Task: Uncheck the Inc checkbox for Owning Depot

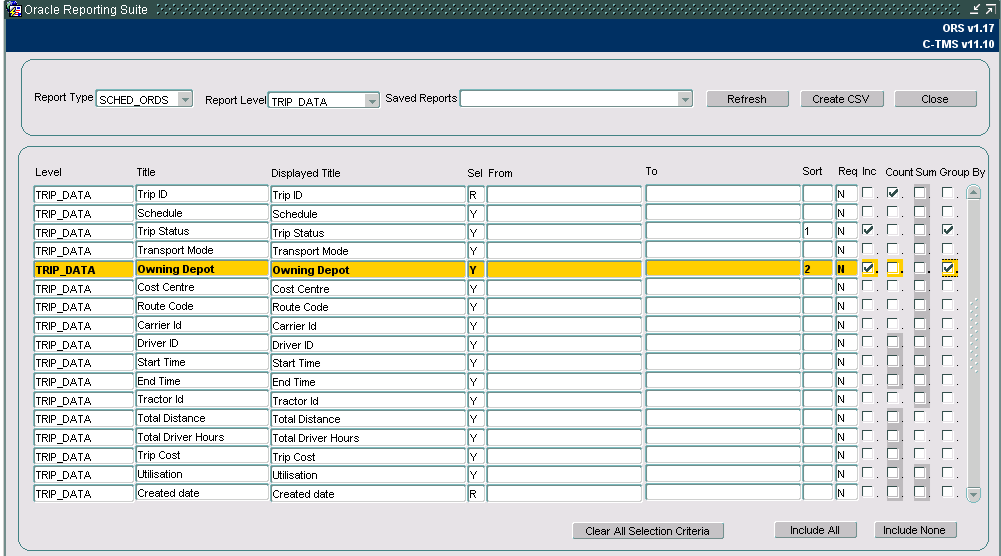Action: click(x=868, y=267)
